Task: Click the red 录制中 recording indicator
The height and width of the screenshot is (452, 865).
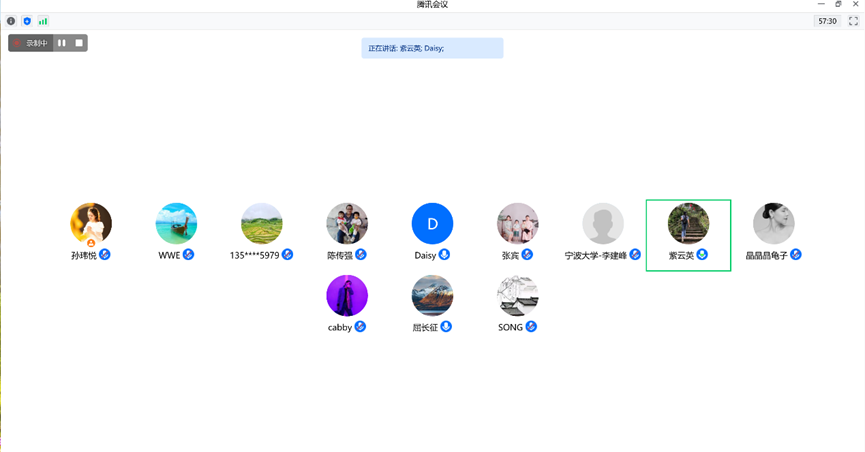Action: [31, 43]
